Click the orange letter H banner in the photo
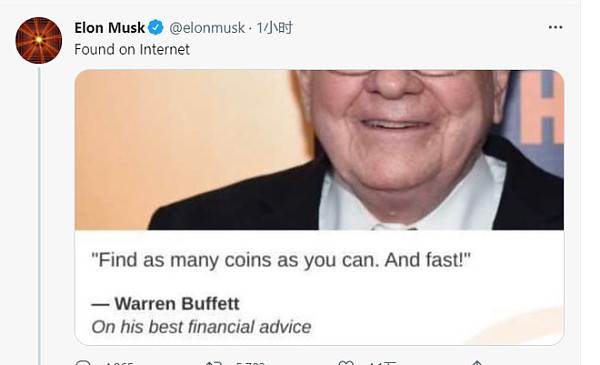The height and width of the screenshot is (365, 600). click(x=541, y=109)
